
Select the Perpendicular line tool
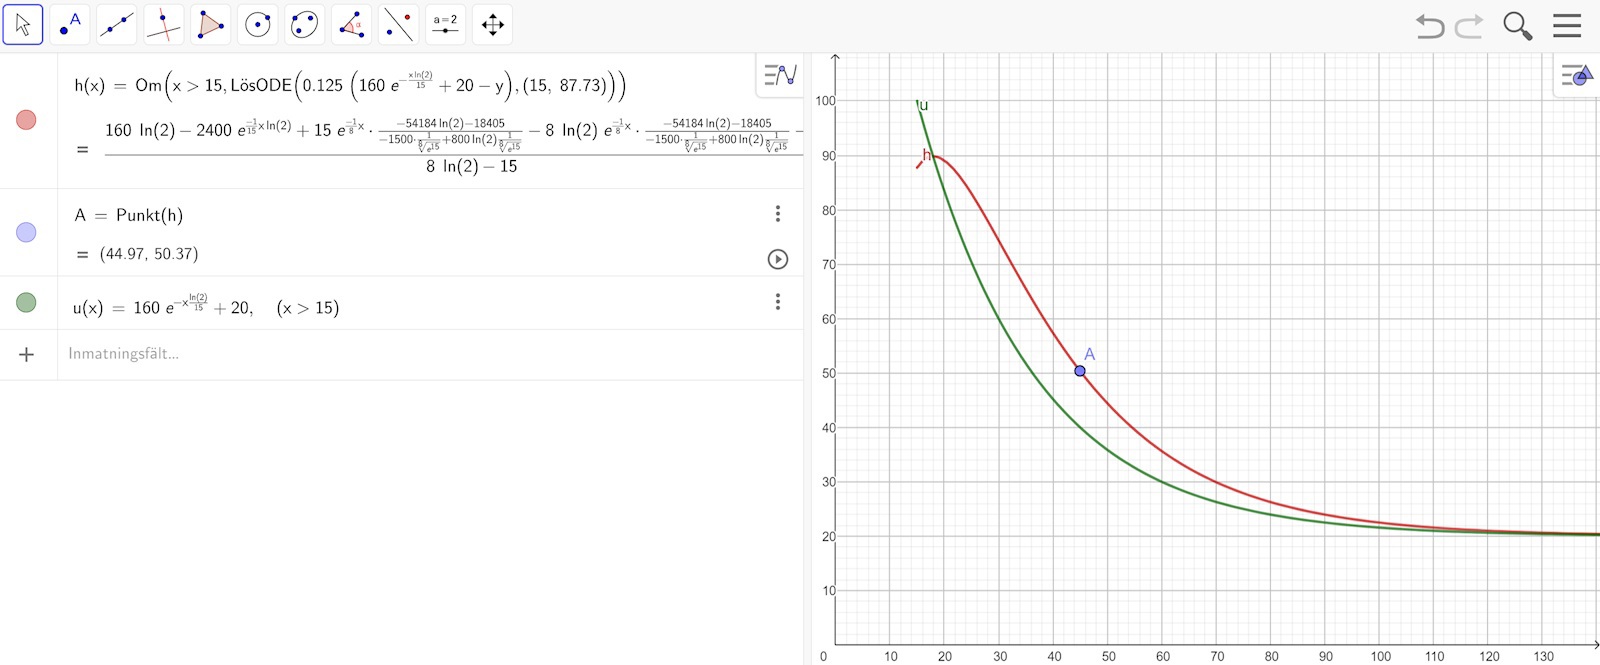point(164,25)
